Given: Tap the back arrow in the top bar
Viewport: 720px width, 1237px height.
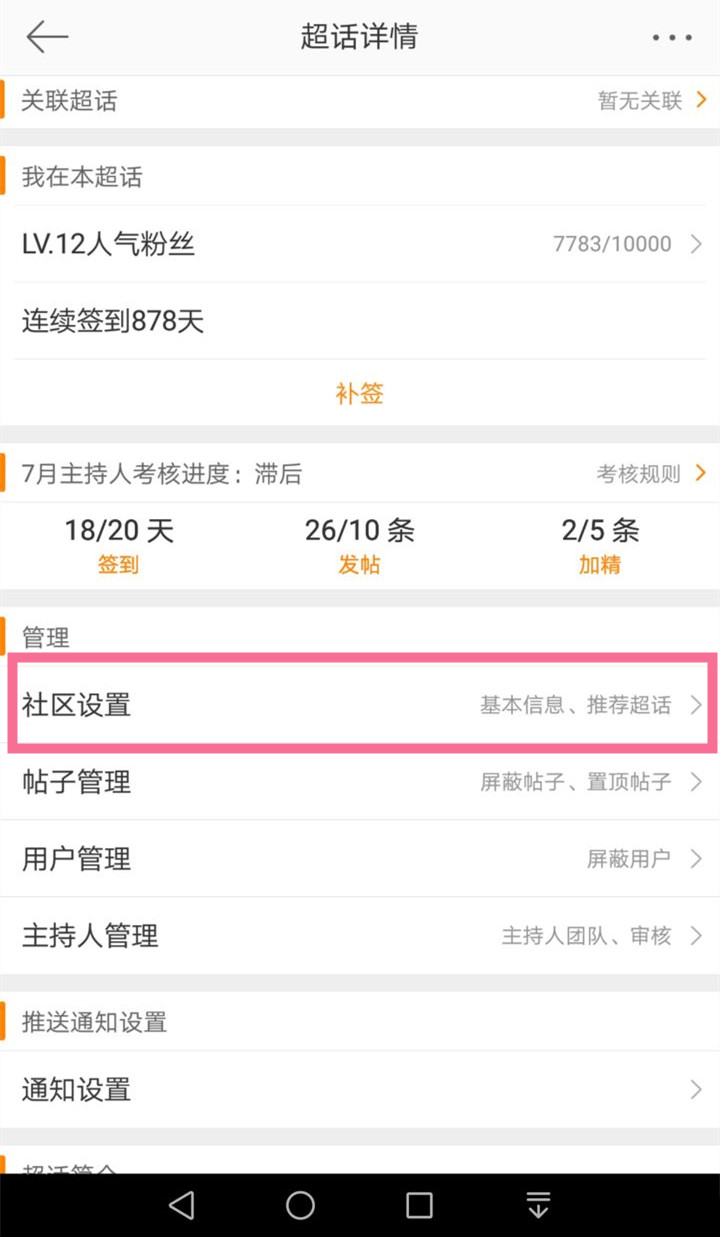Looking at the screenshot, I should point(46,37).
